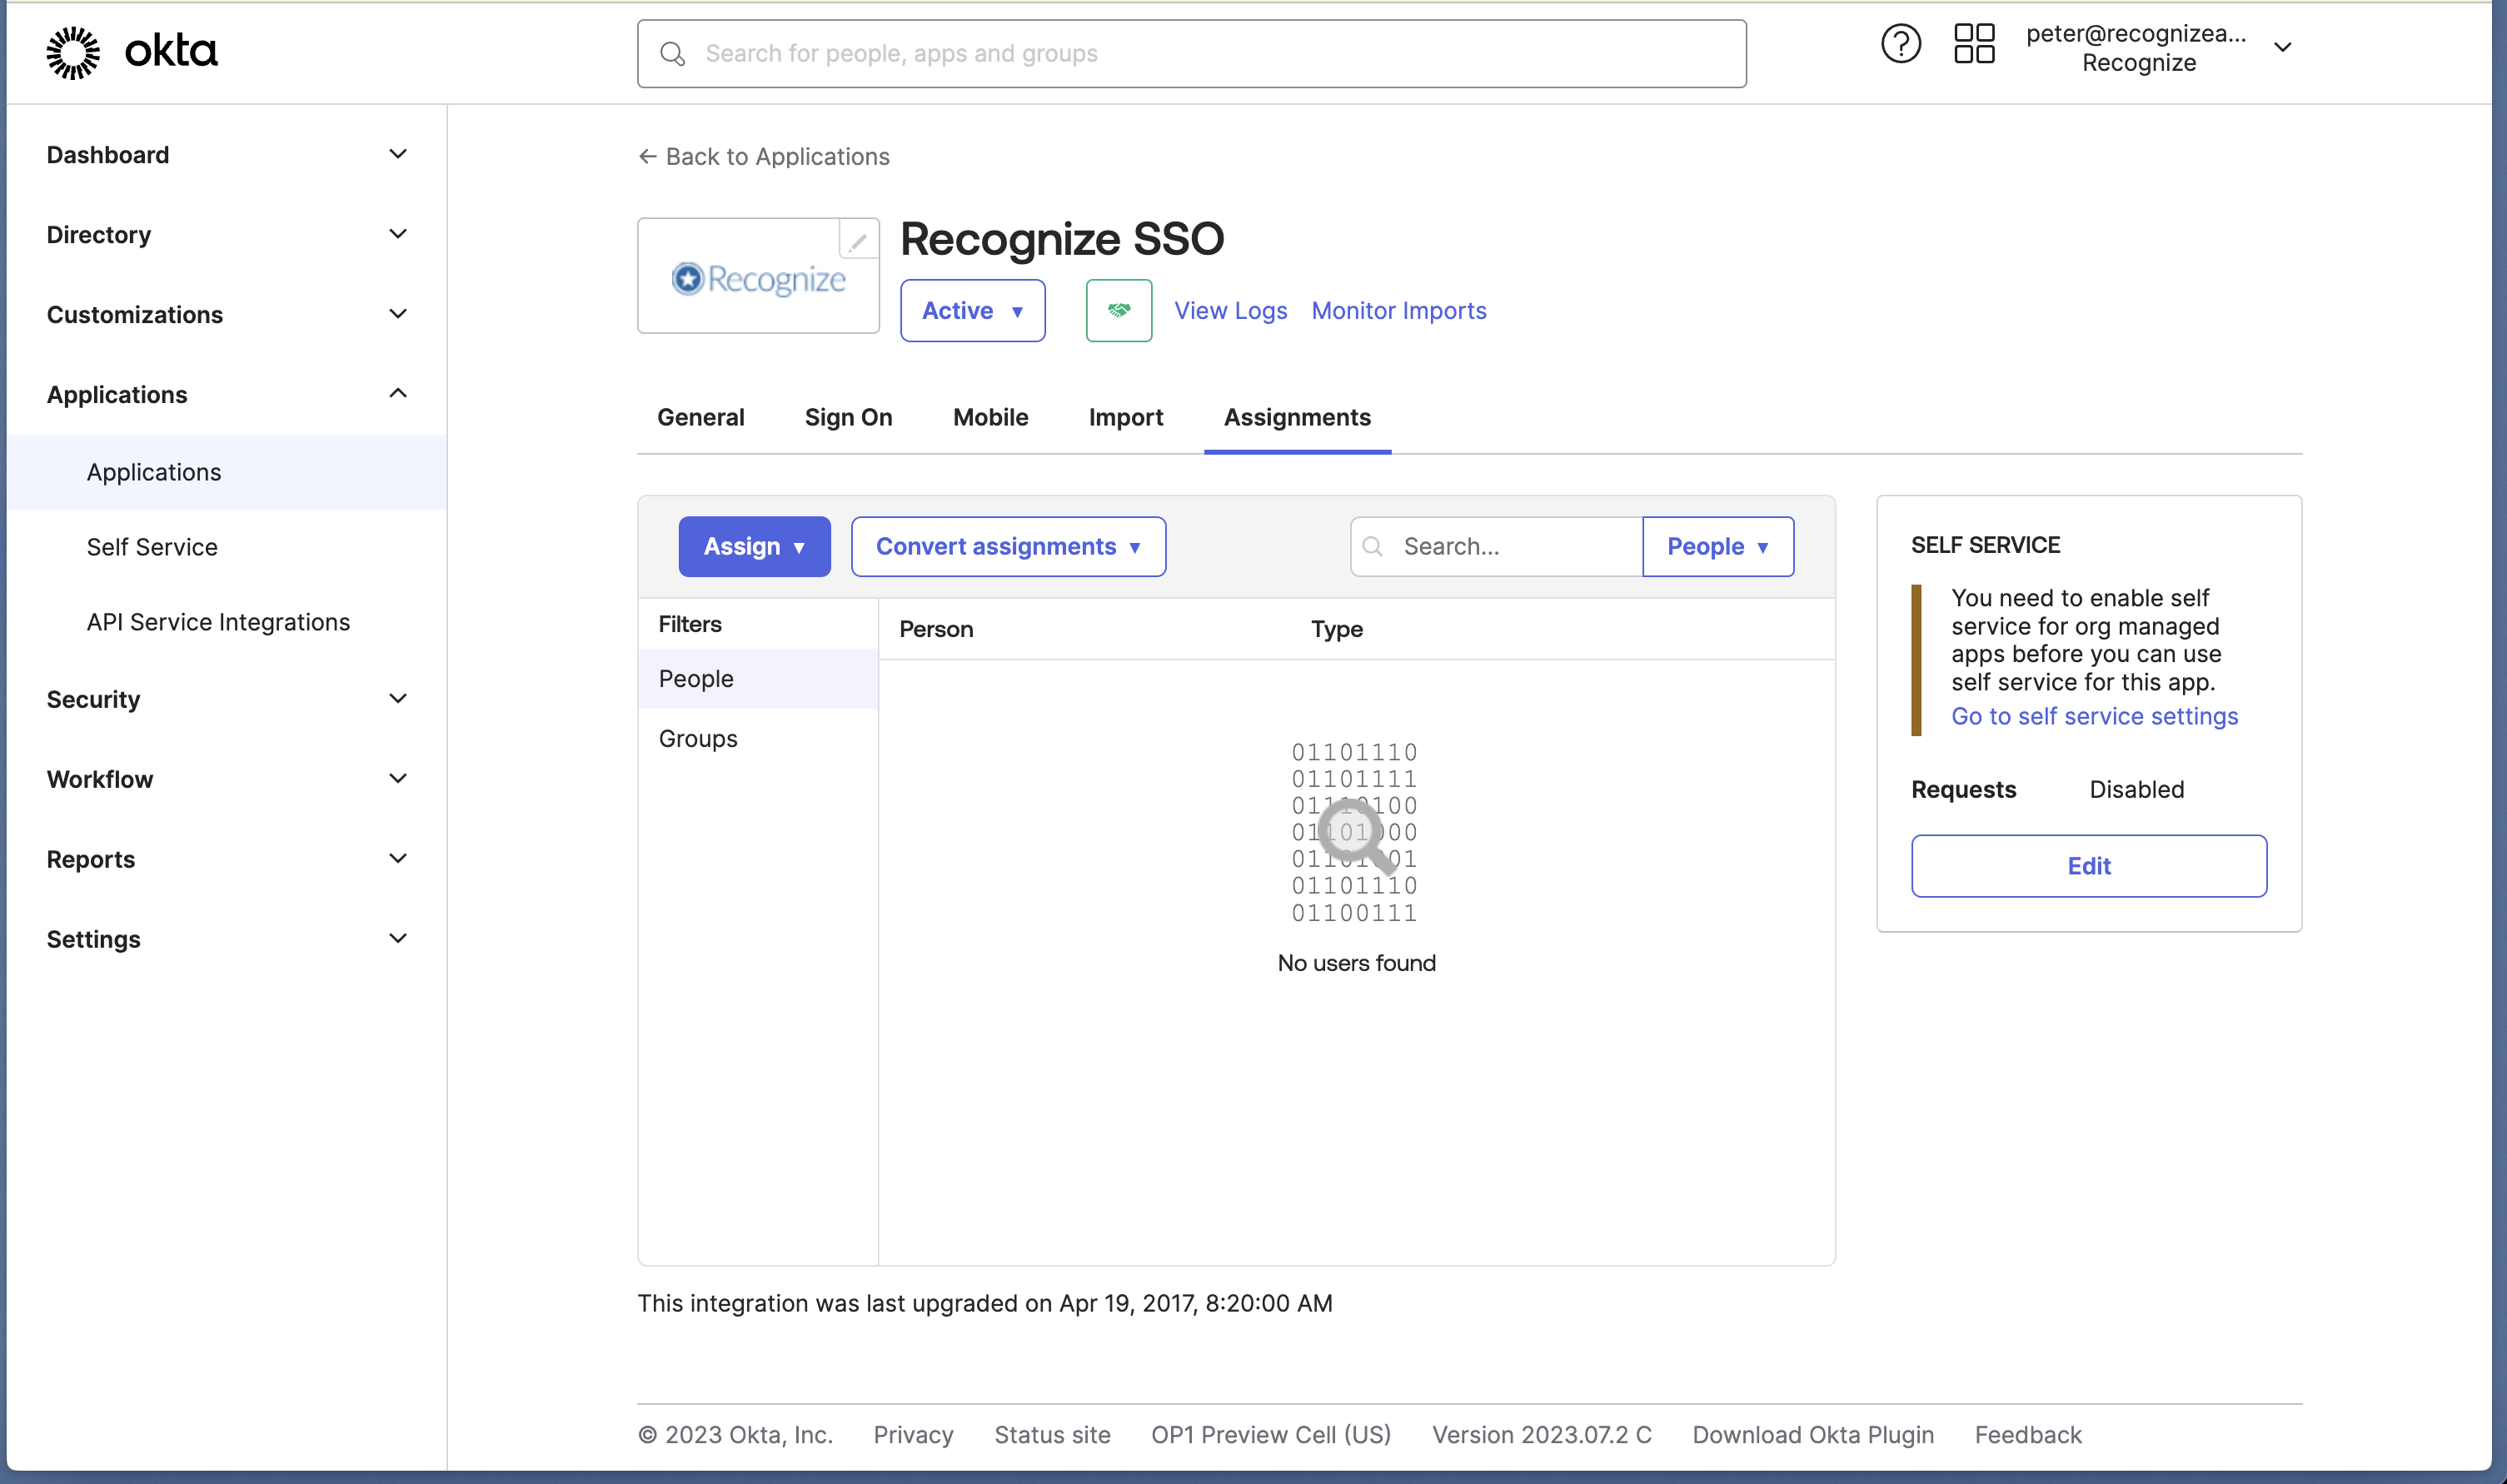Open the peter@recognizea... account dropdown

click(2158, 48)
